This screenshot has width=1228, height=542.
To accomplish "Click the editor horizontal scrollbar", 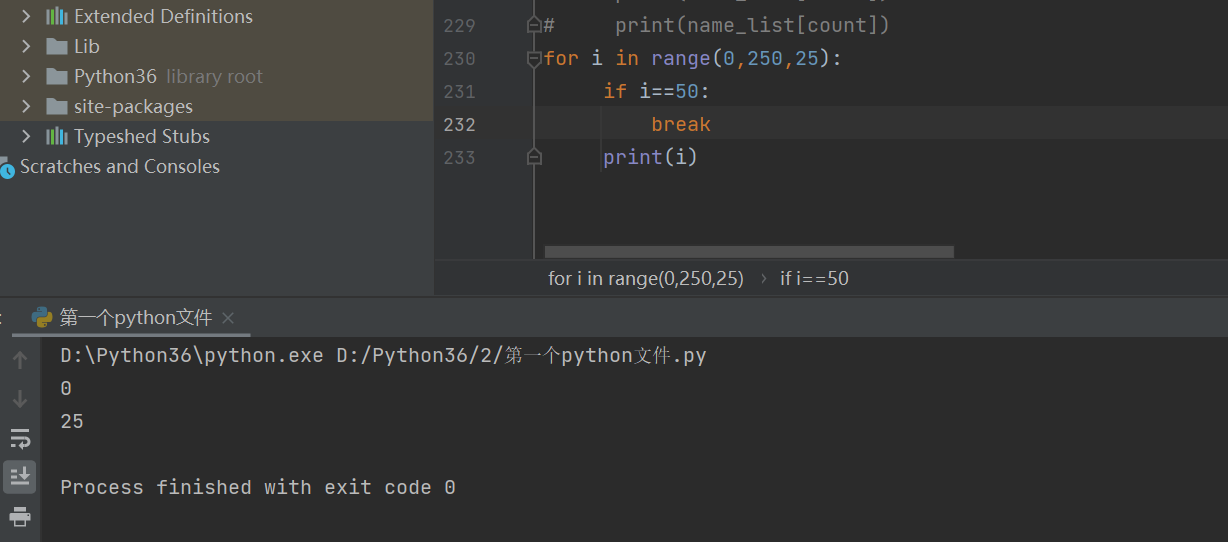I will click(x=748, y=252).
